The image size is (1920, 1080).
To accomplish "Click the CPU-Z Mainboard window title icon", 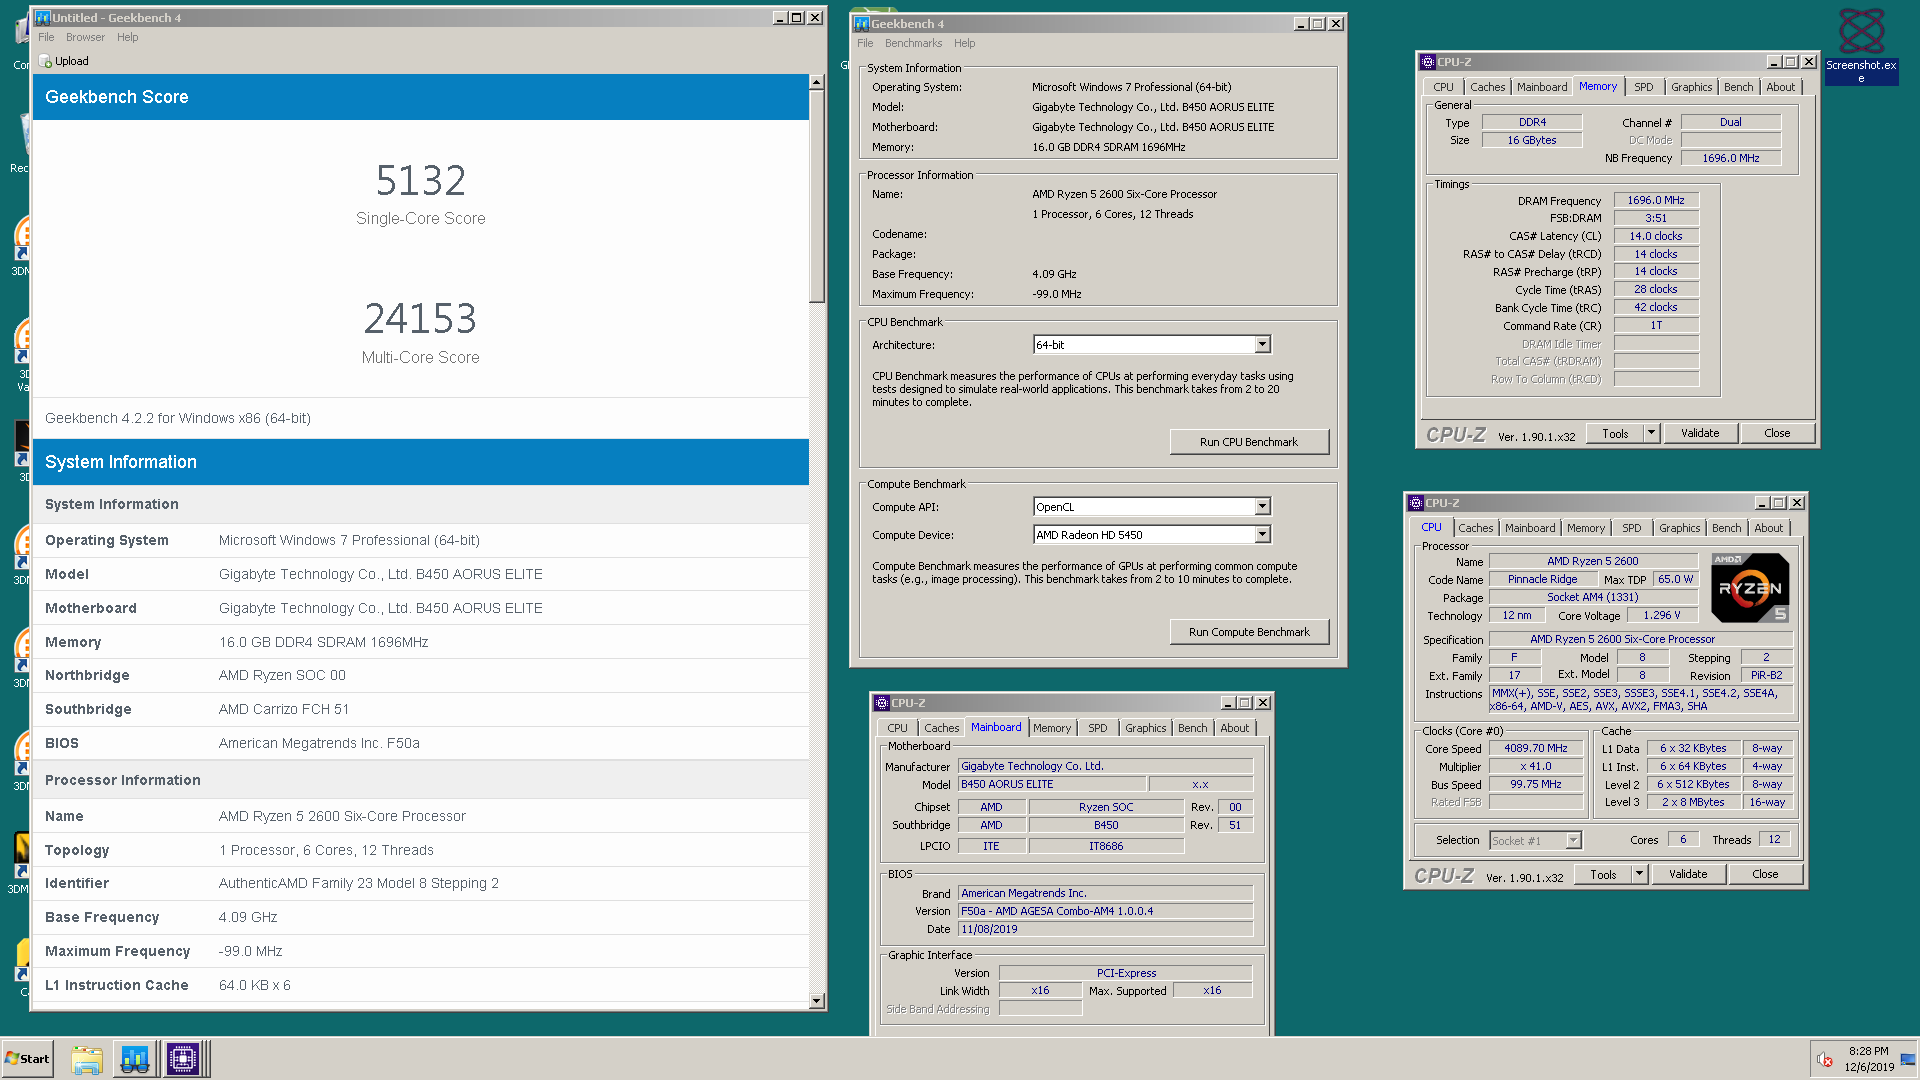I will pyautogui.click(x=882, y=703).
